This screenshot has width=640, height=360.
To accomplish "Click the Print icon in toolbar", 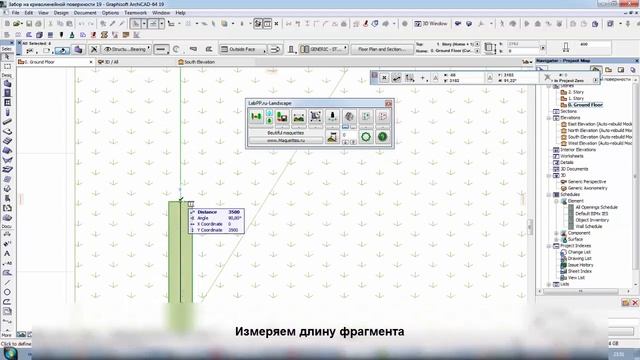I will pyautogui.click(x=38, y=24).
